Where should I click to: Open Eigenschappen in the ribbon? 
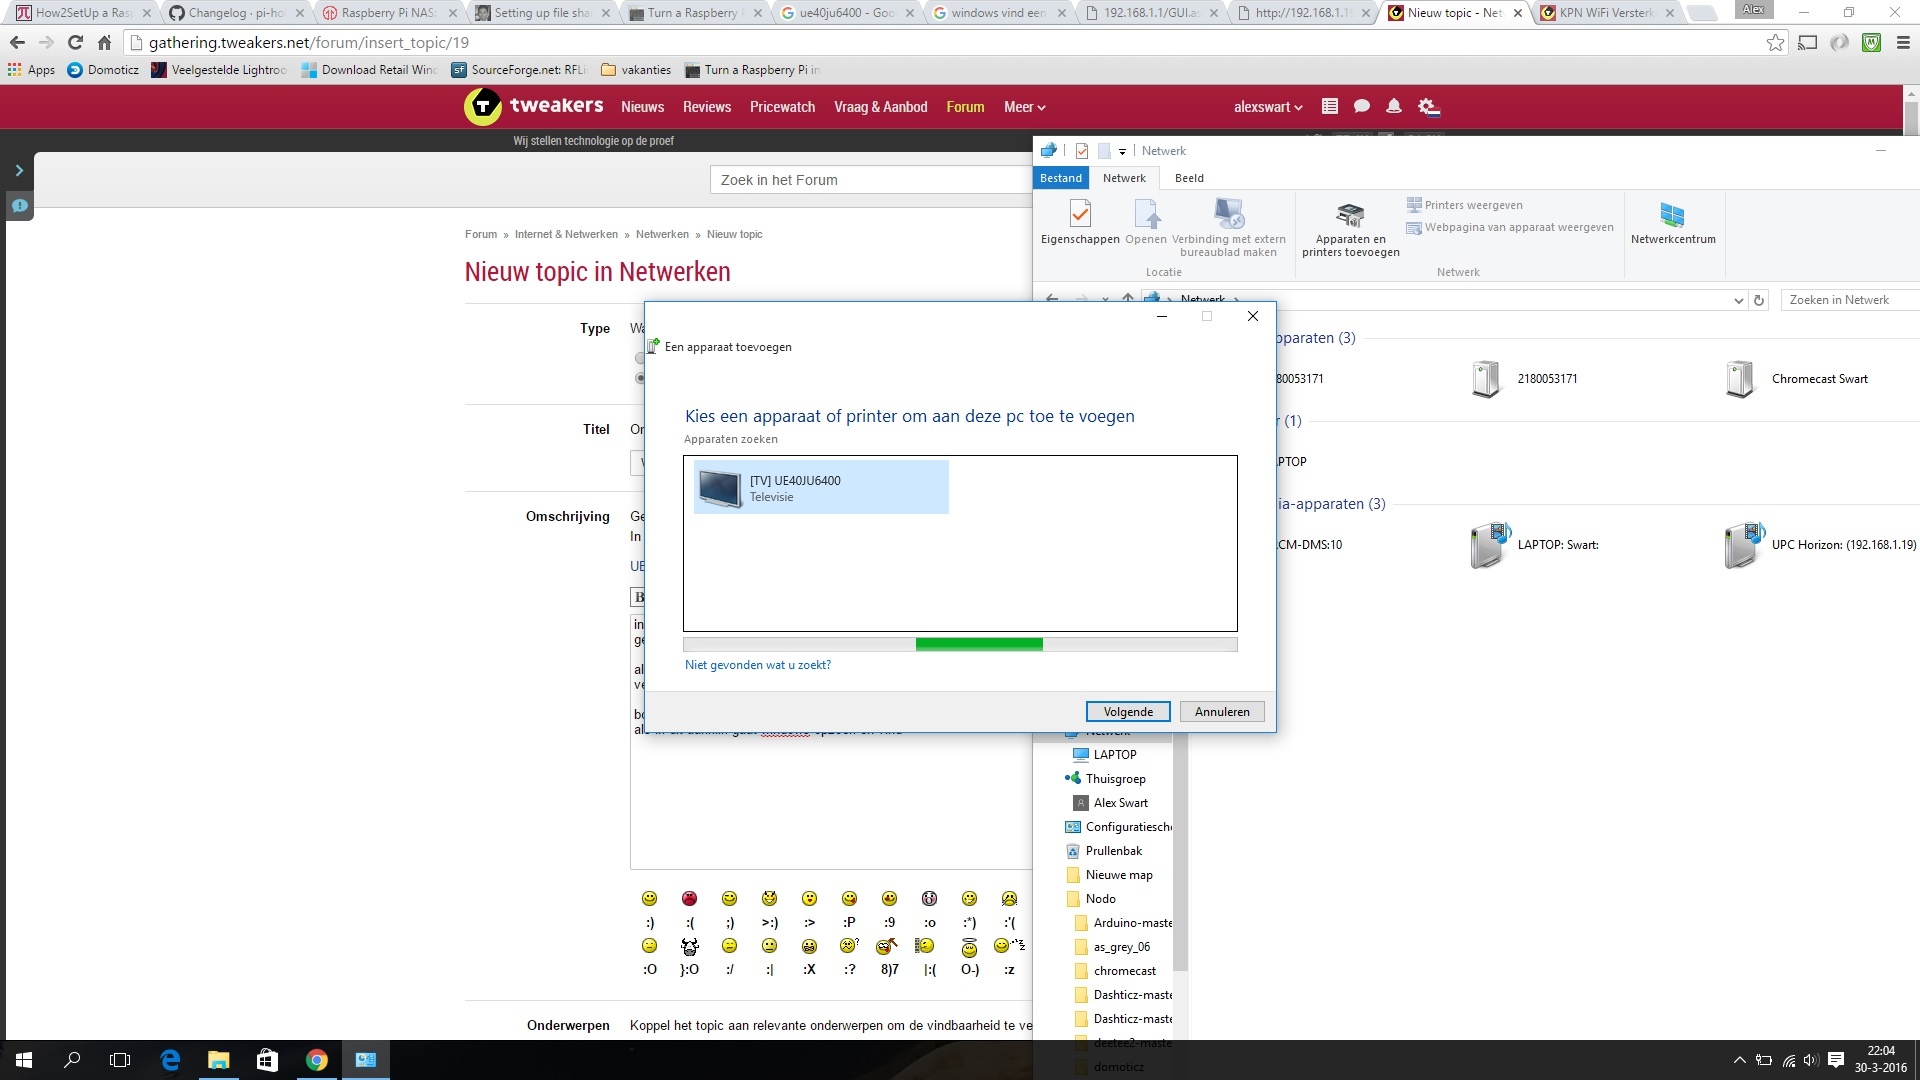click(1079, 216)
